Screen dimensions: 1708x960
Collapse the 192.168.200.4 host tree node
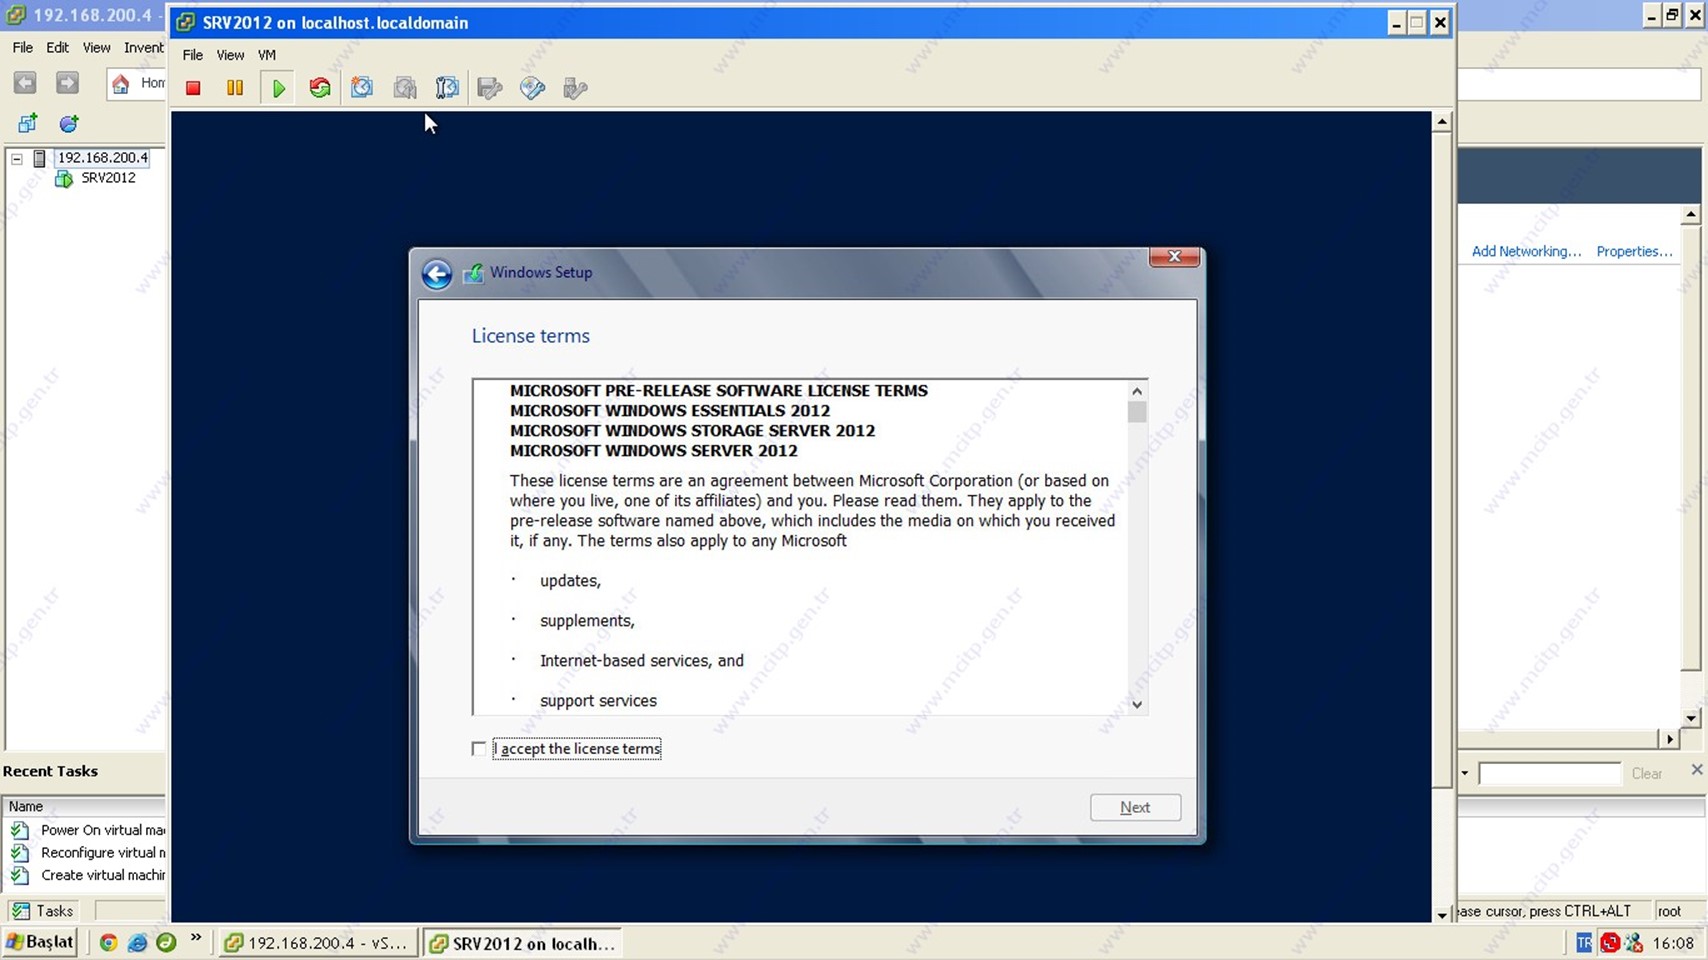[x=17, y=158]
